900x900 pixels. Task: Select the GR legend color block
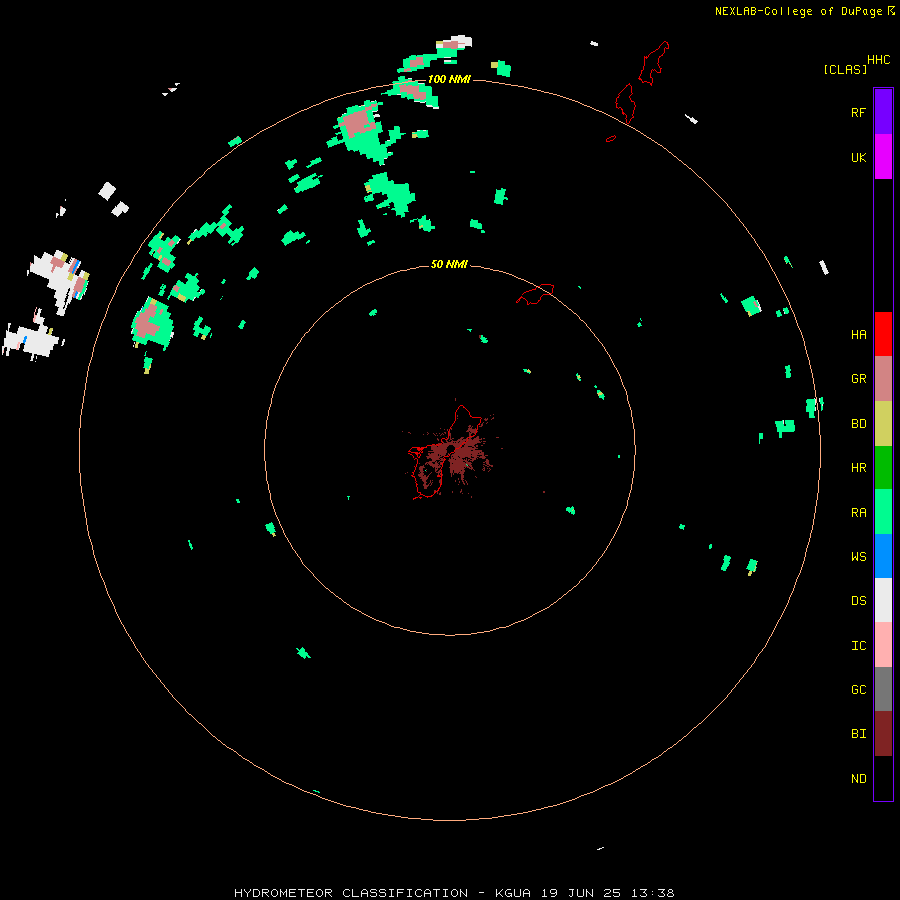[x=883, y=379]
